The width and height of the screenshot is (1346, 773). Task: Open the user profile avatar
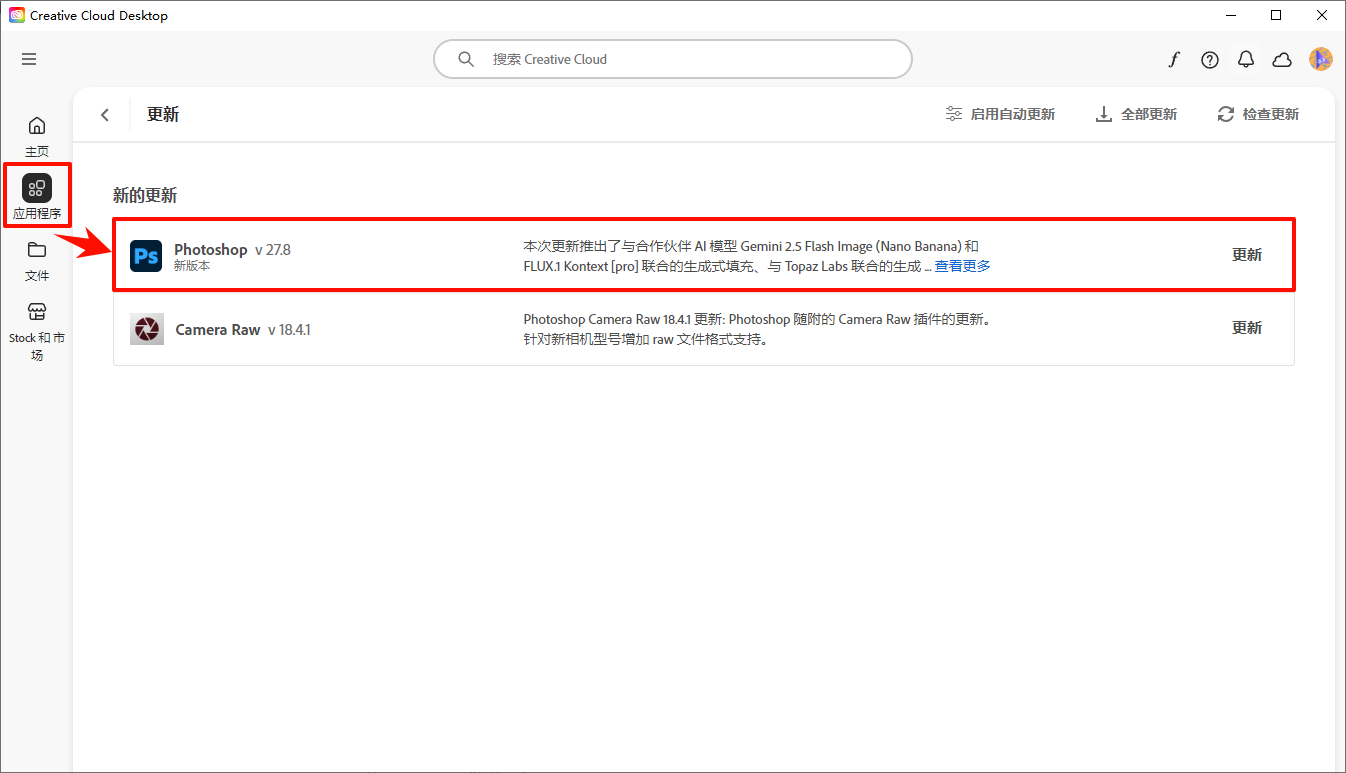tap(1321, 59)
